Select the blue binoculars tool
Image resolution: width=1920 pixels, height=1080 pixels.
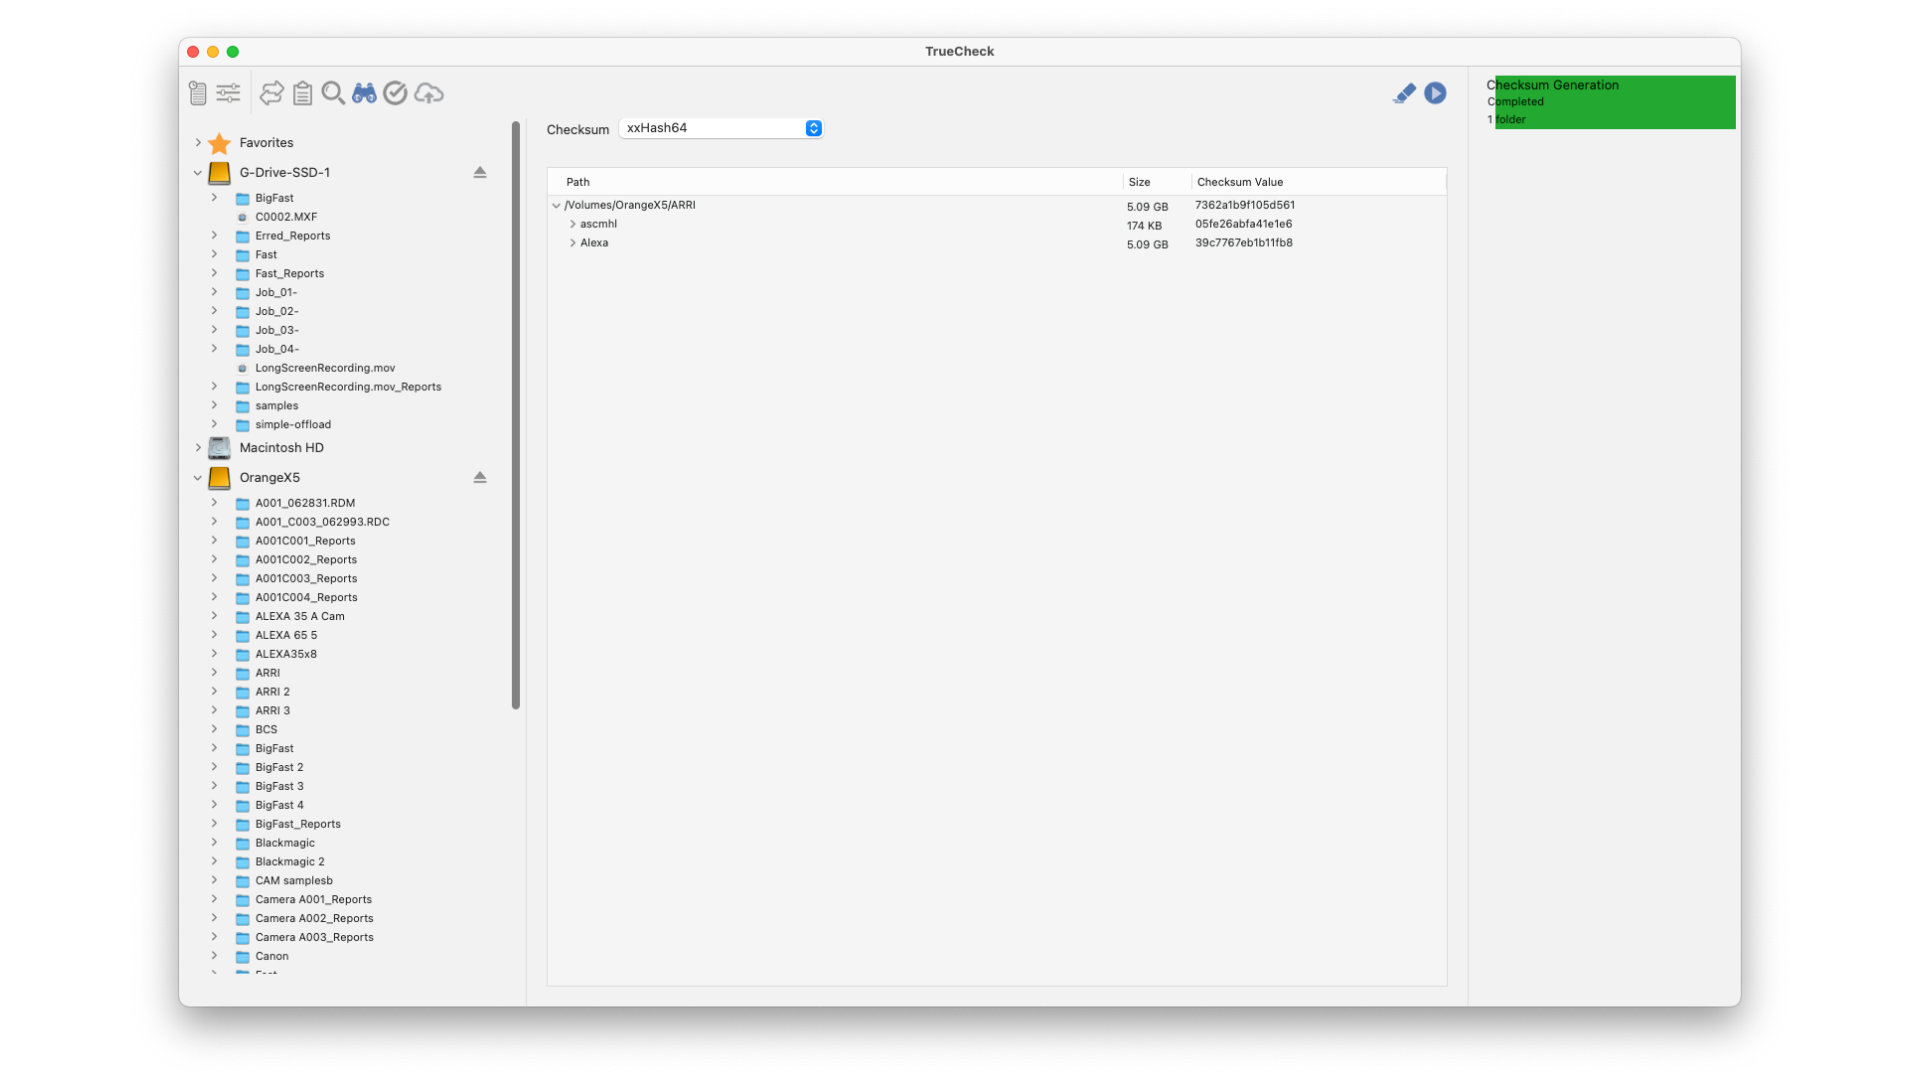click(364, 93)
